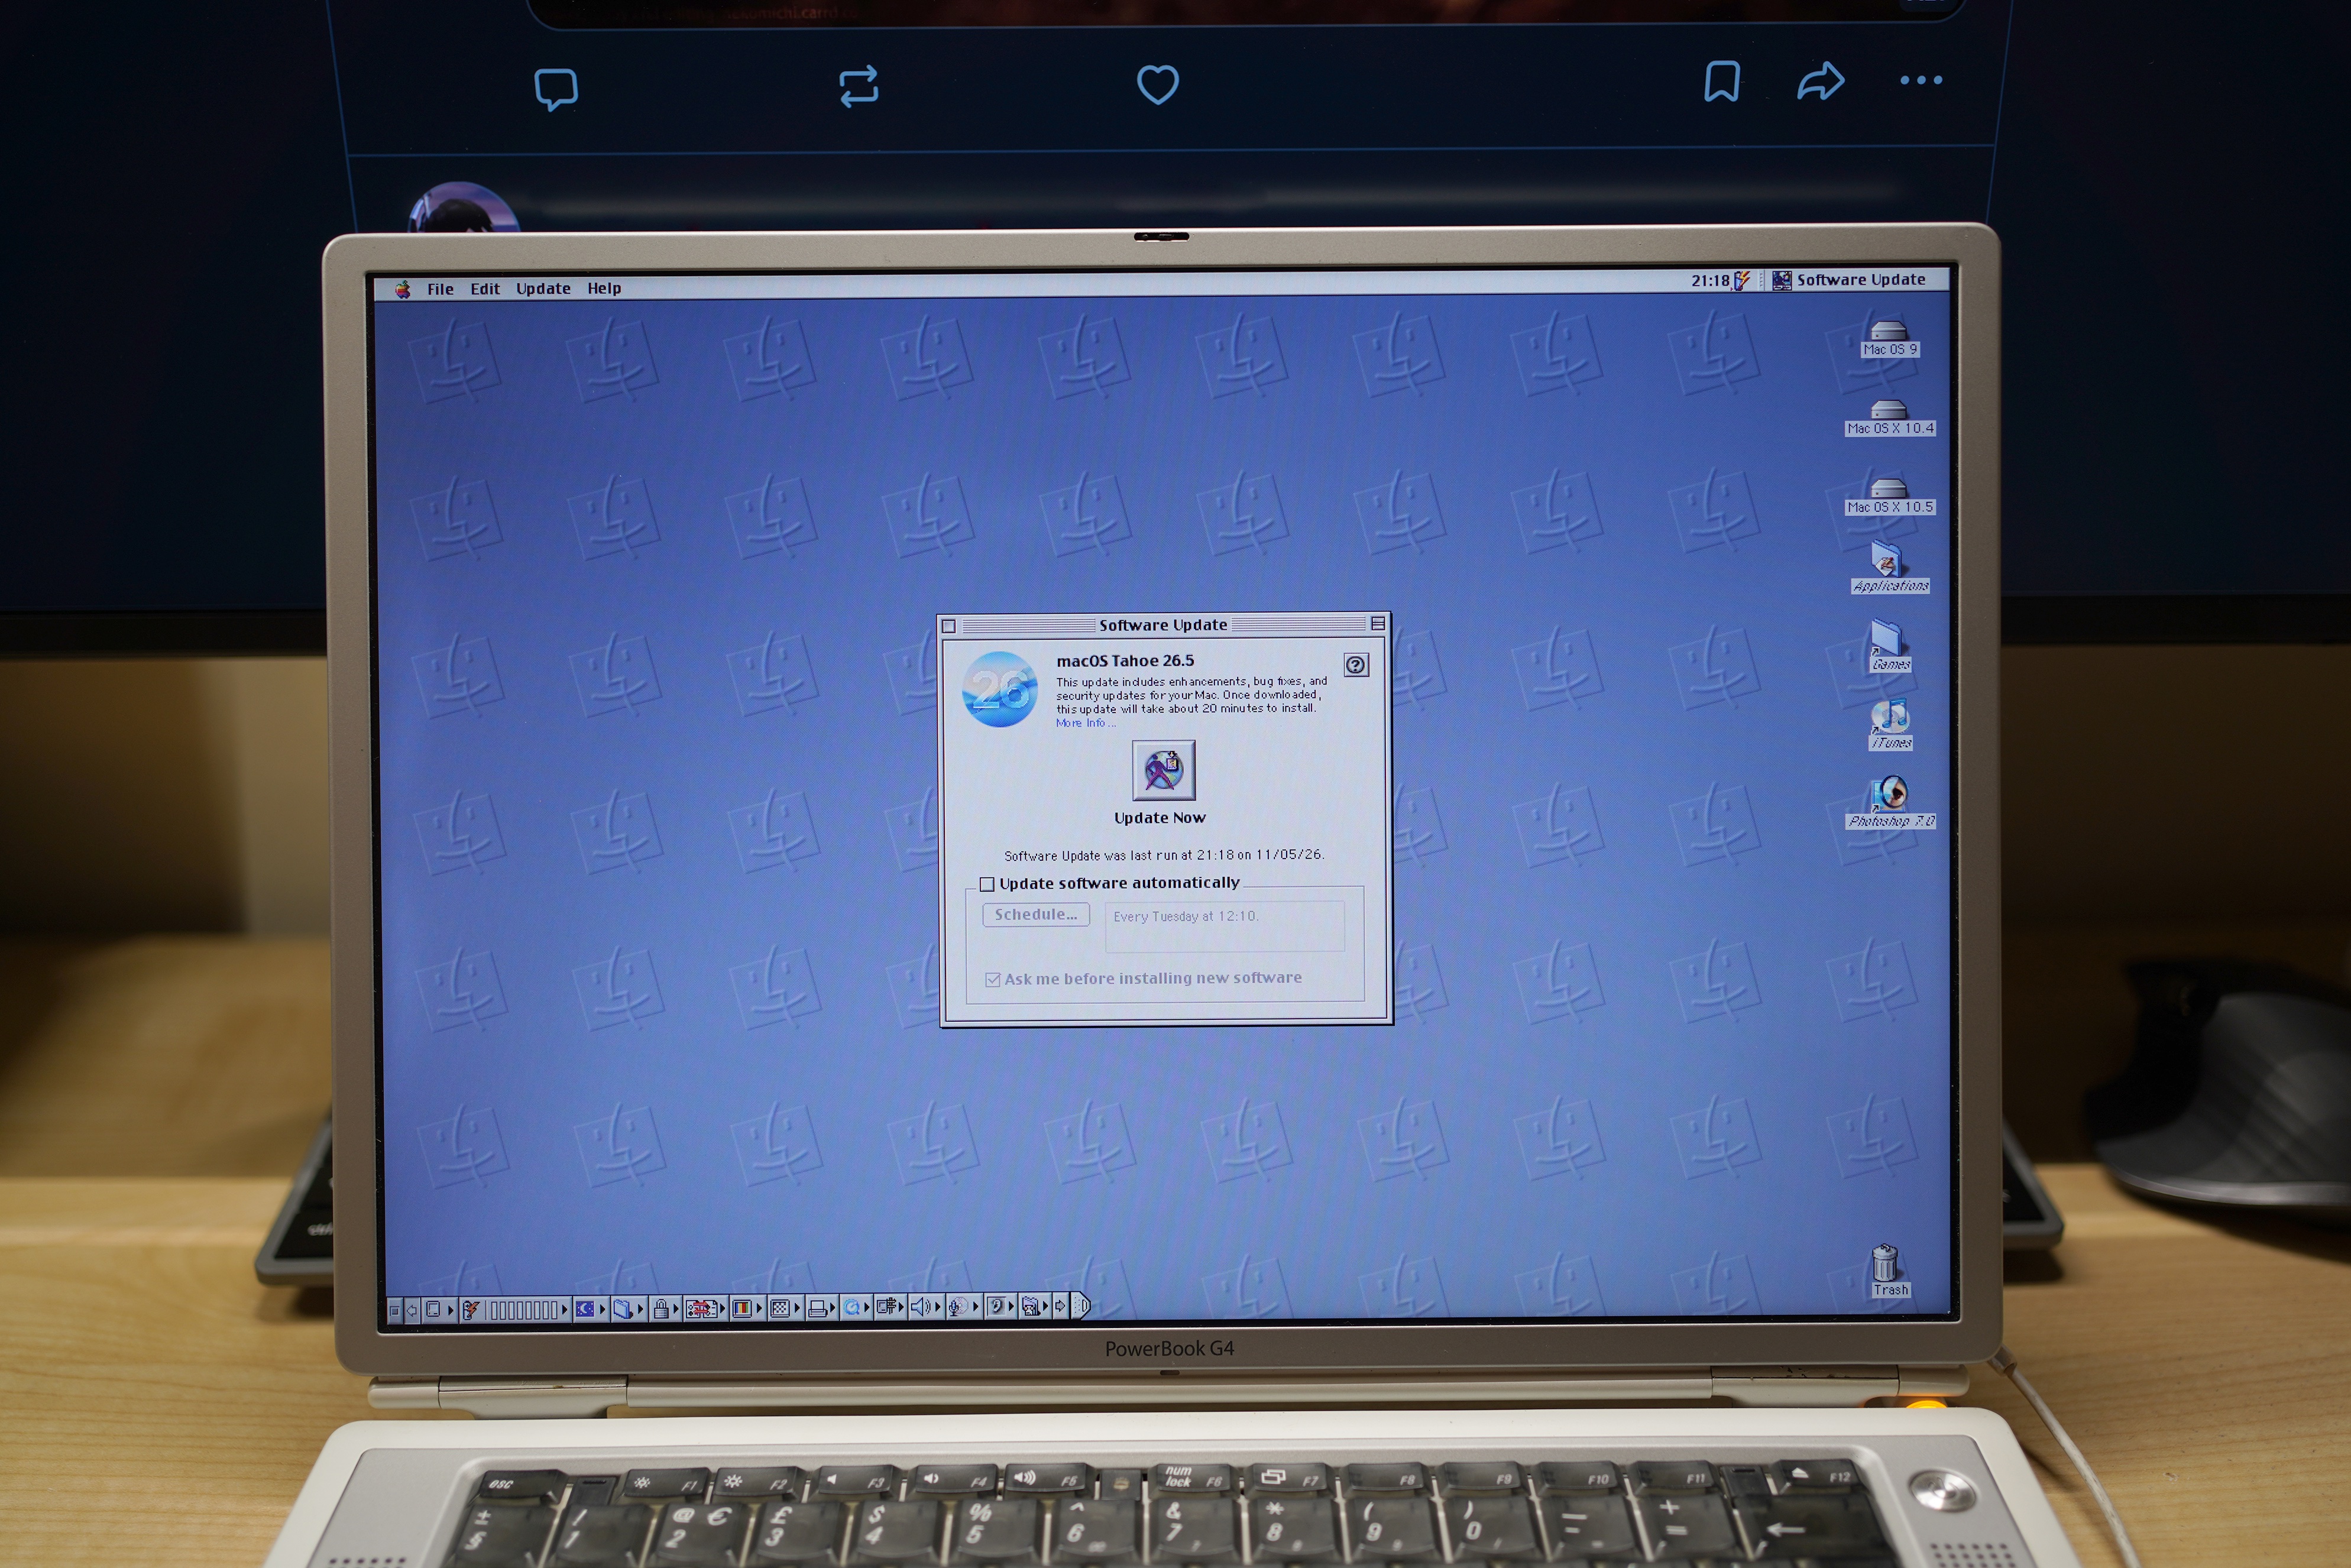Select the Mac OS X 10.4 drive
The image size is (2351, 1568).
coord(1889,417)
